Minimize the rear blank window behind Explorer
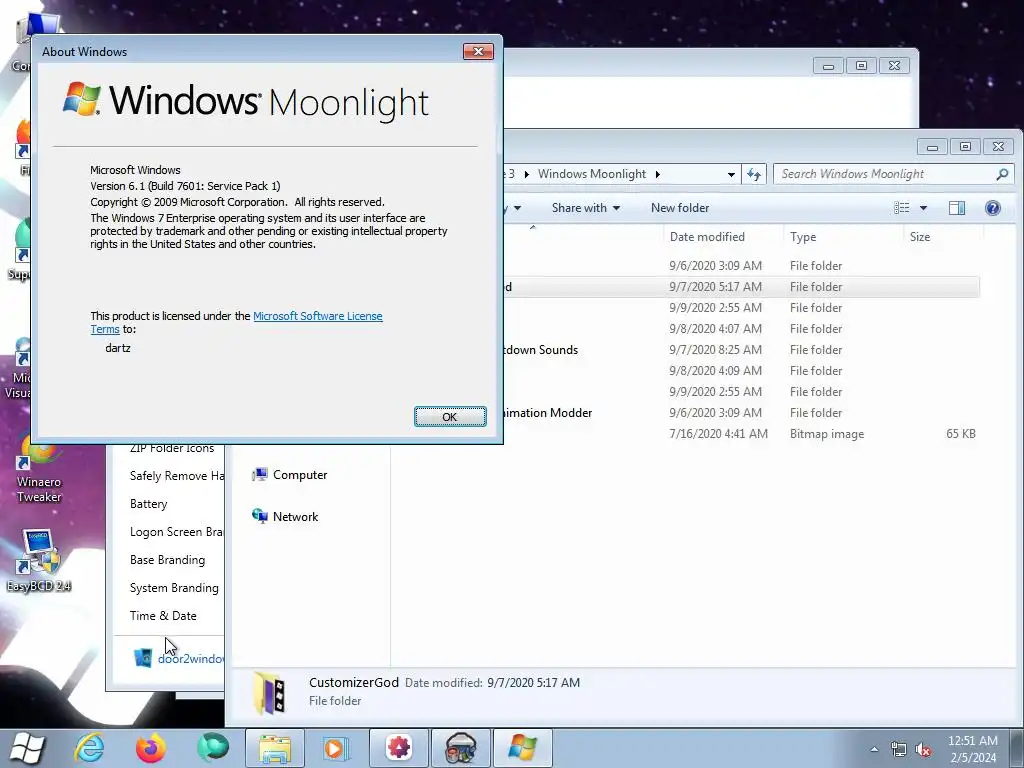The height and width of the screenshot is (768, 1024). (828, 66)
